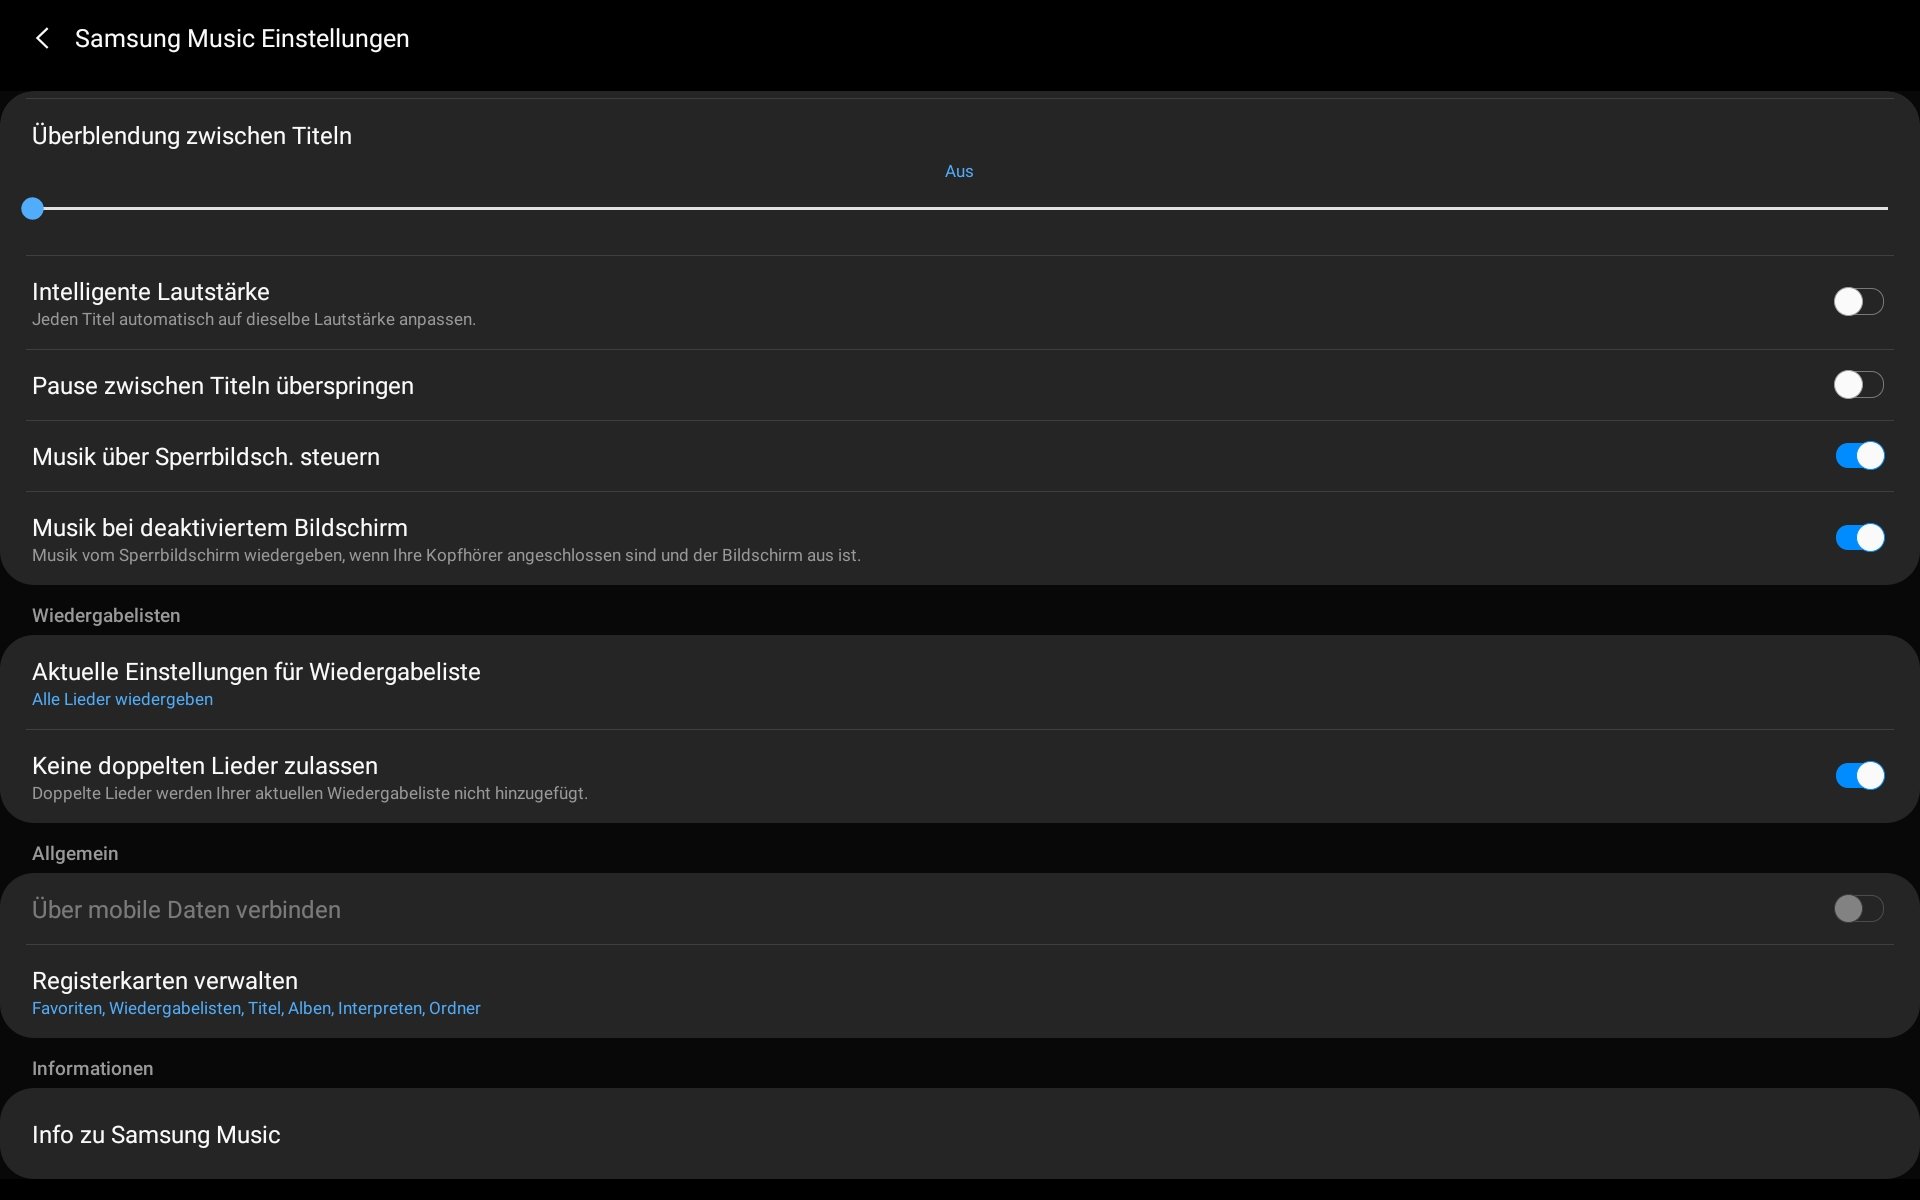Click the Musik vom Sperrbildschirm description text
The width and height of the screenshot is (1920, 1200).
click(446, 555)
